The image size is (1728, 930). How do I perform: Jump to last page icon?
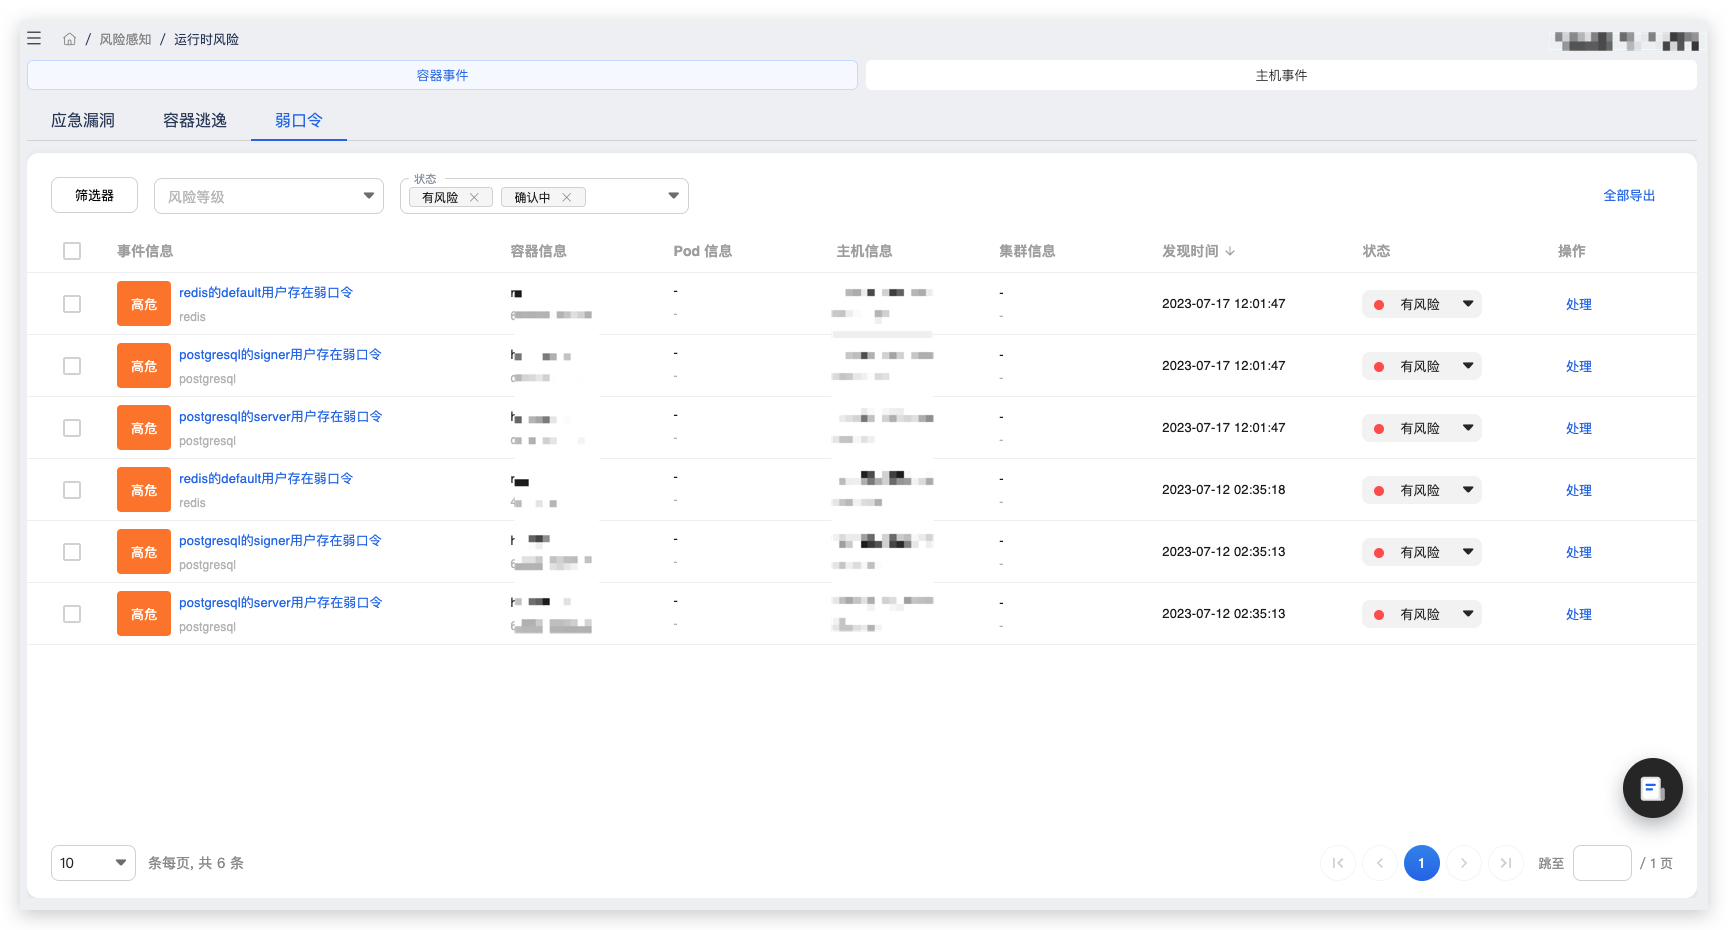1506,863
